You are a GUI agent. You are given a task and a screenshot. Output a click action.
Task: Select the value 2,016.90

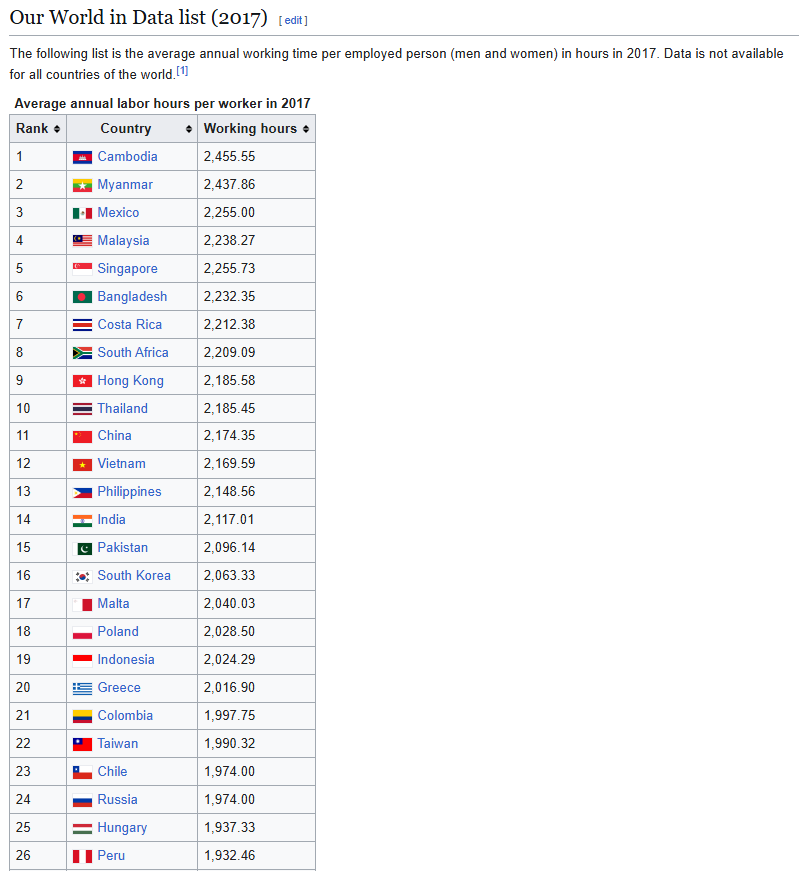click(x=229, y=688)
